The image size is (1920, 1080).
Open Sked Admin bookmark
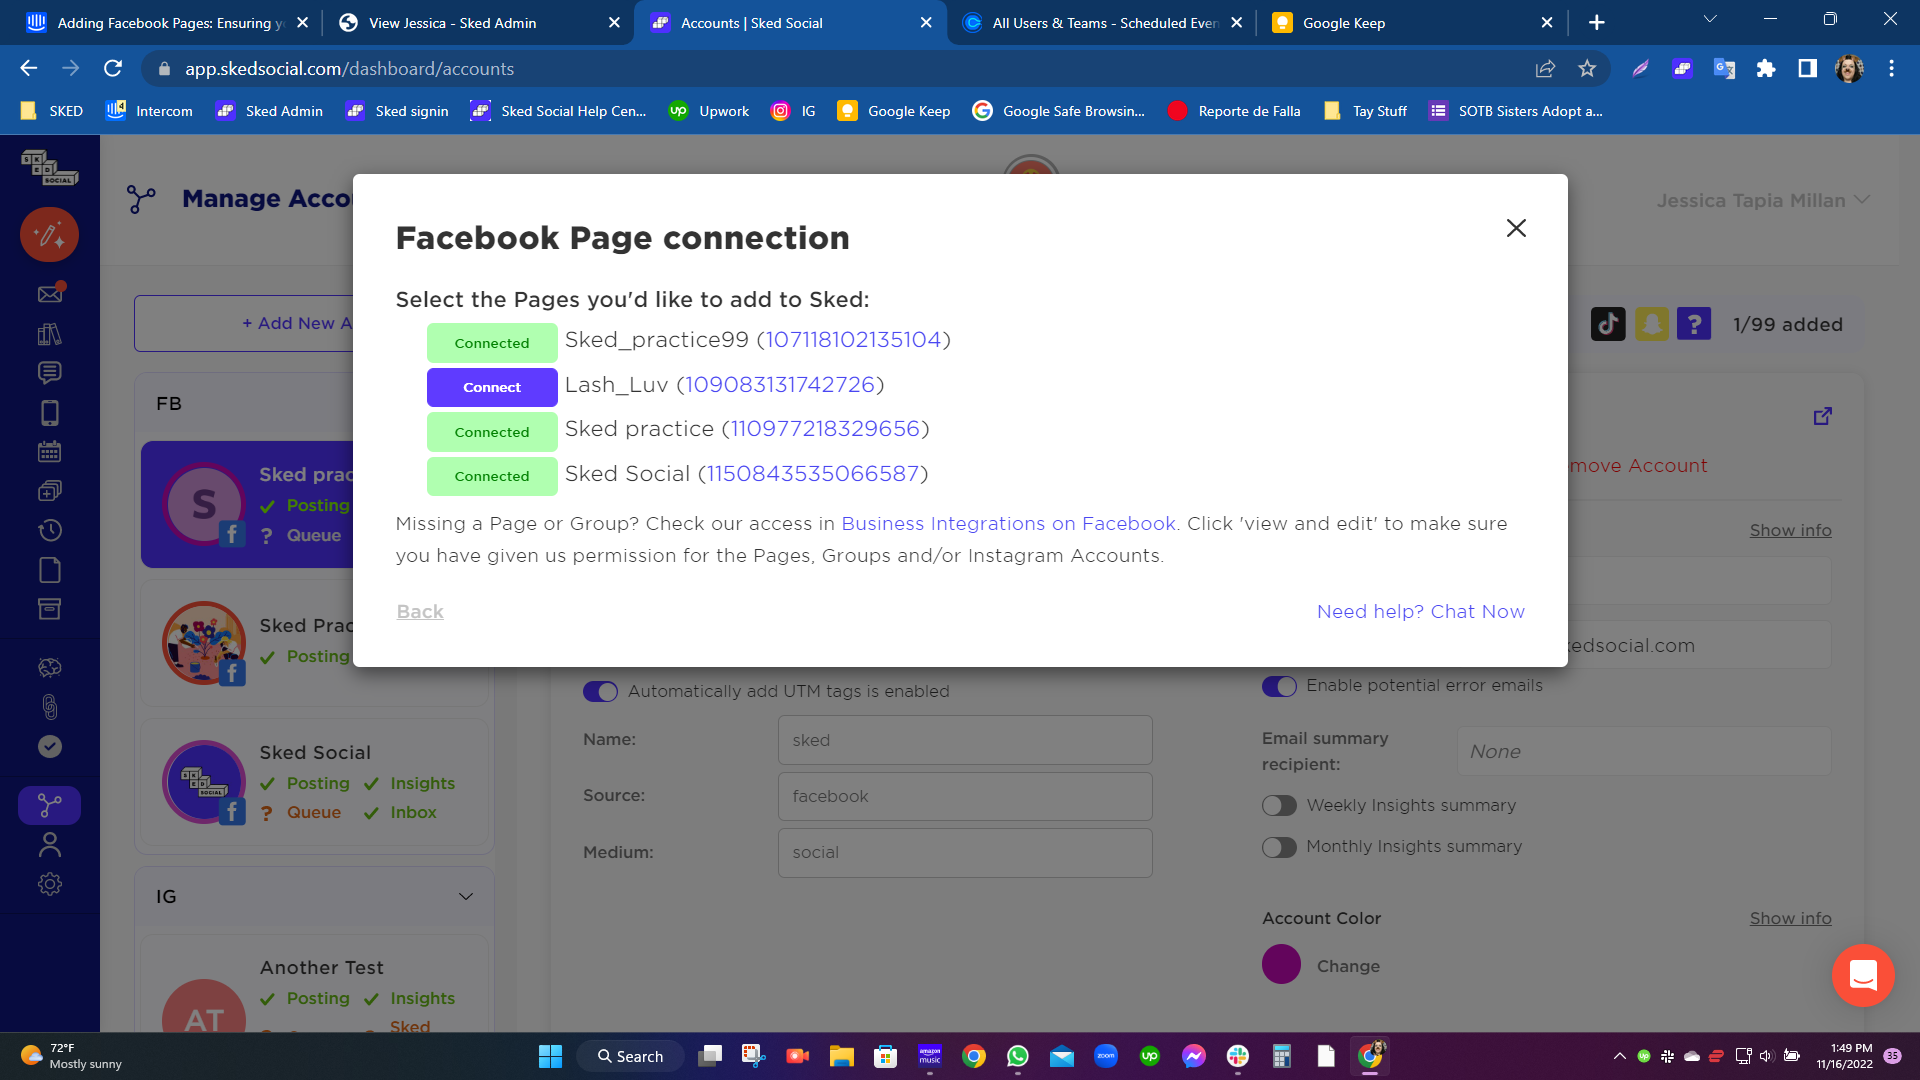click(270, 111)
